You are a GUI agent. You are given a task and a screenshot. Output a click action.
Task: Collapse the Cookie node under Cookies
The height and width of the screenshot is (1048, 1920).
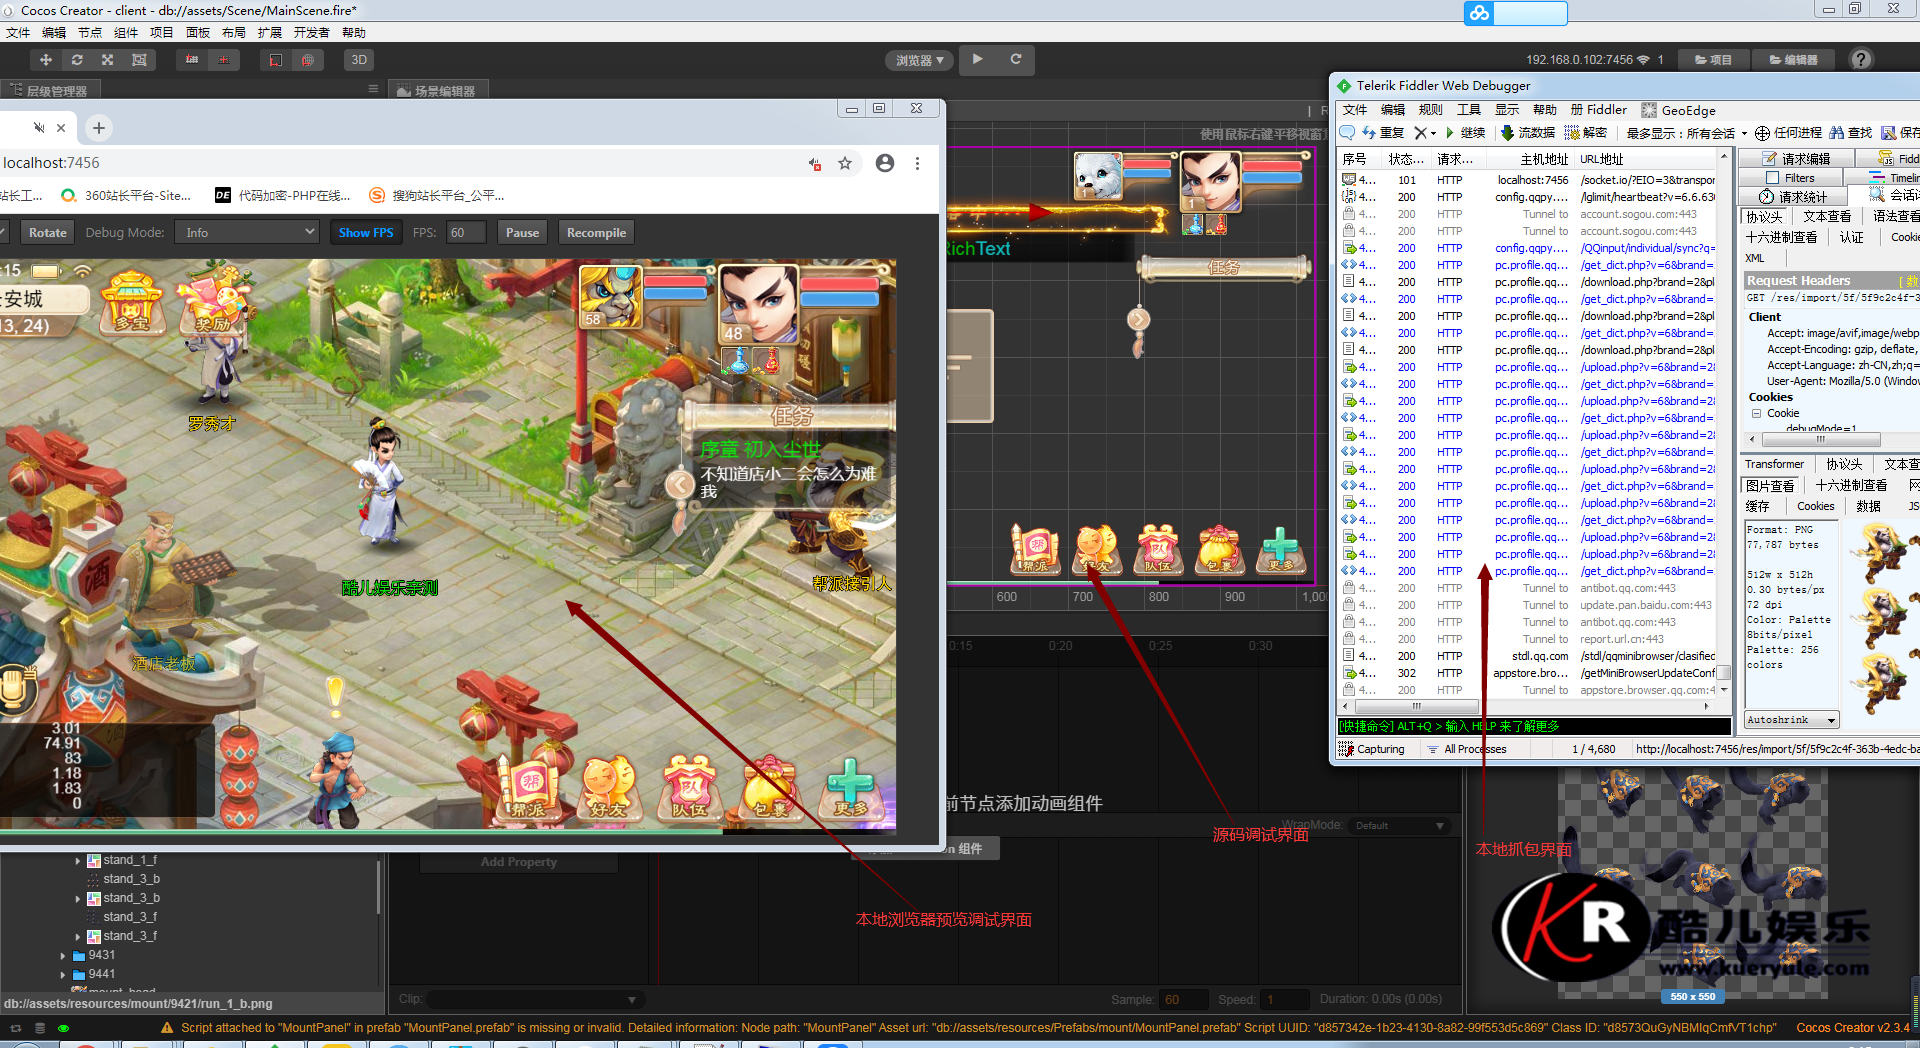pyautogui.click(x=1756, y=413)
